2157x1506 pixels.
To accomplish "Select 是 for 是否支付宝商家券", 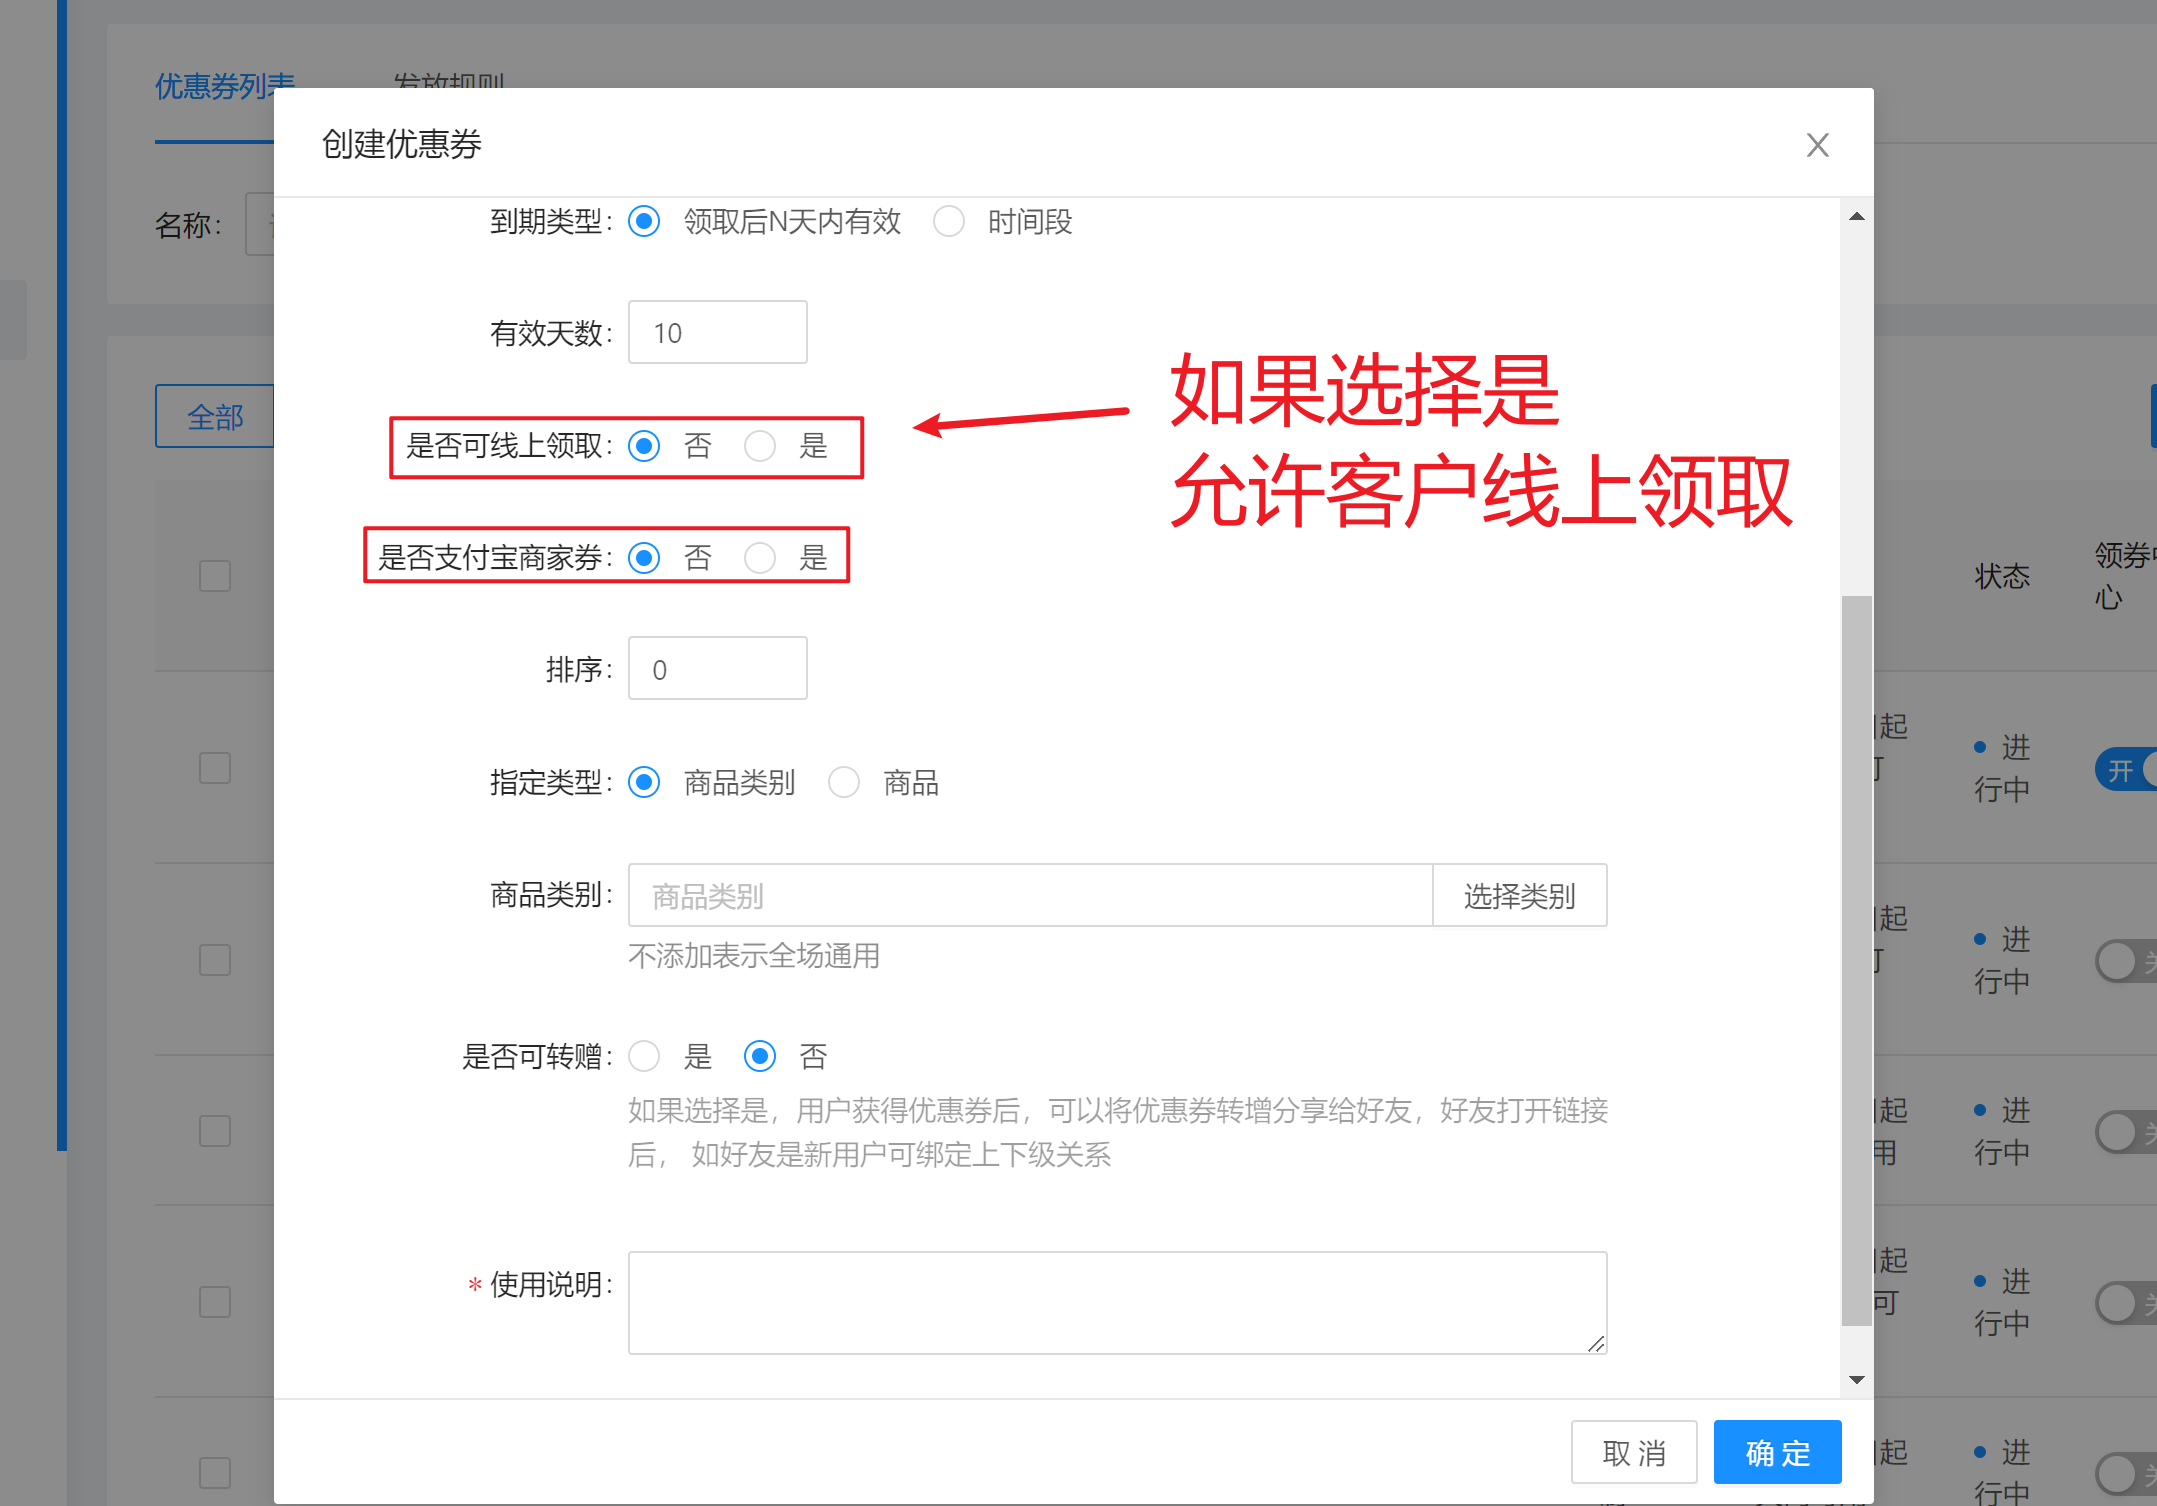I will pos(760,558).
